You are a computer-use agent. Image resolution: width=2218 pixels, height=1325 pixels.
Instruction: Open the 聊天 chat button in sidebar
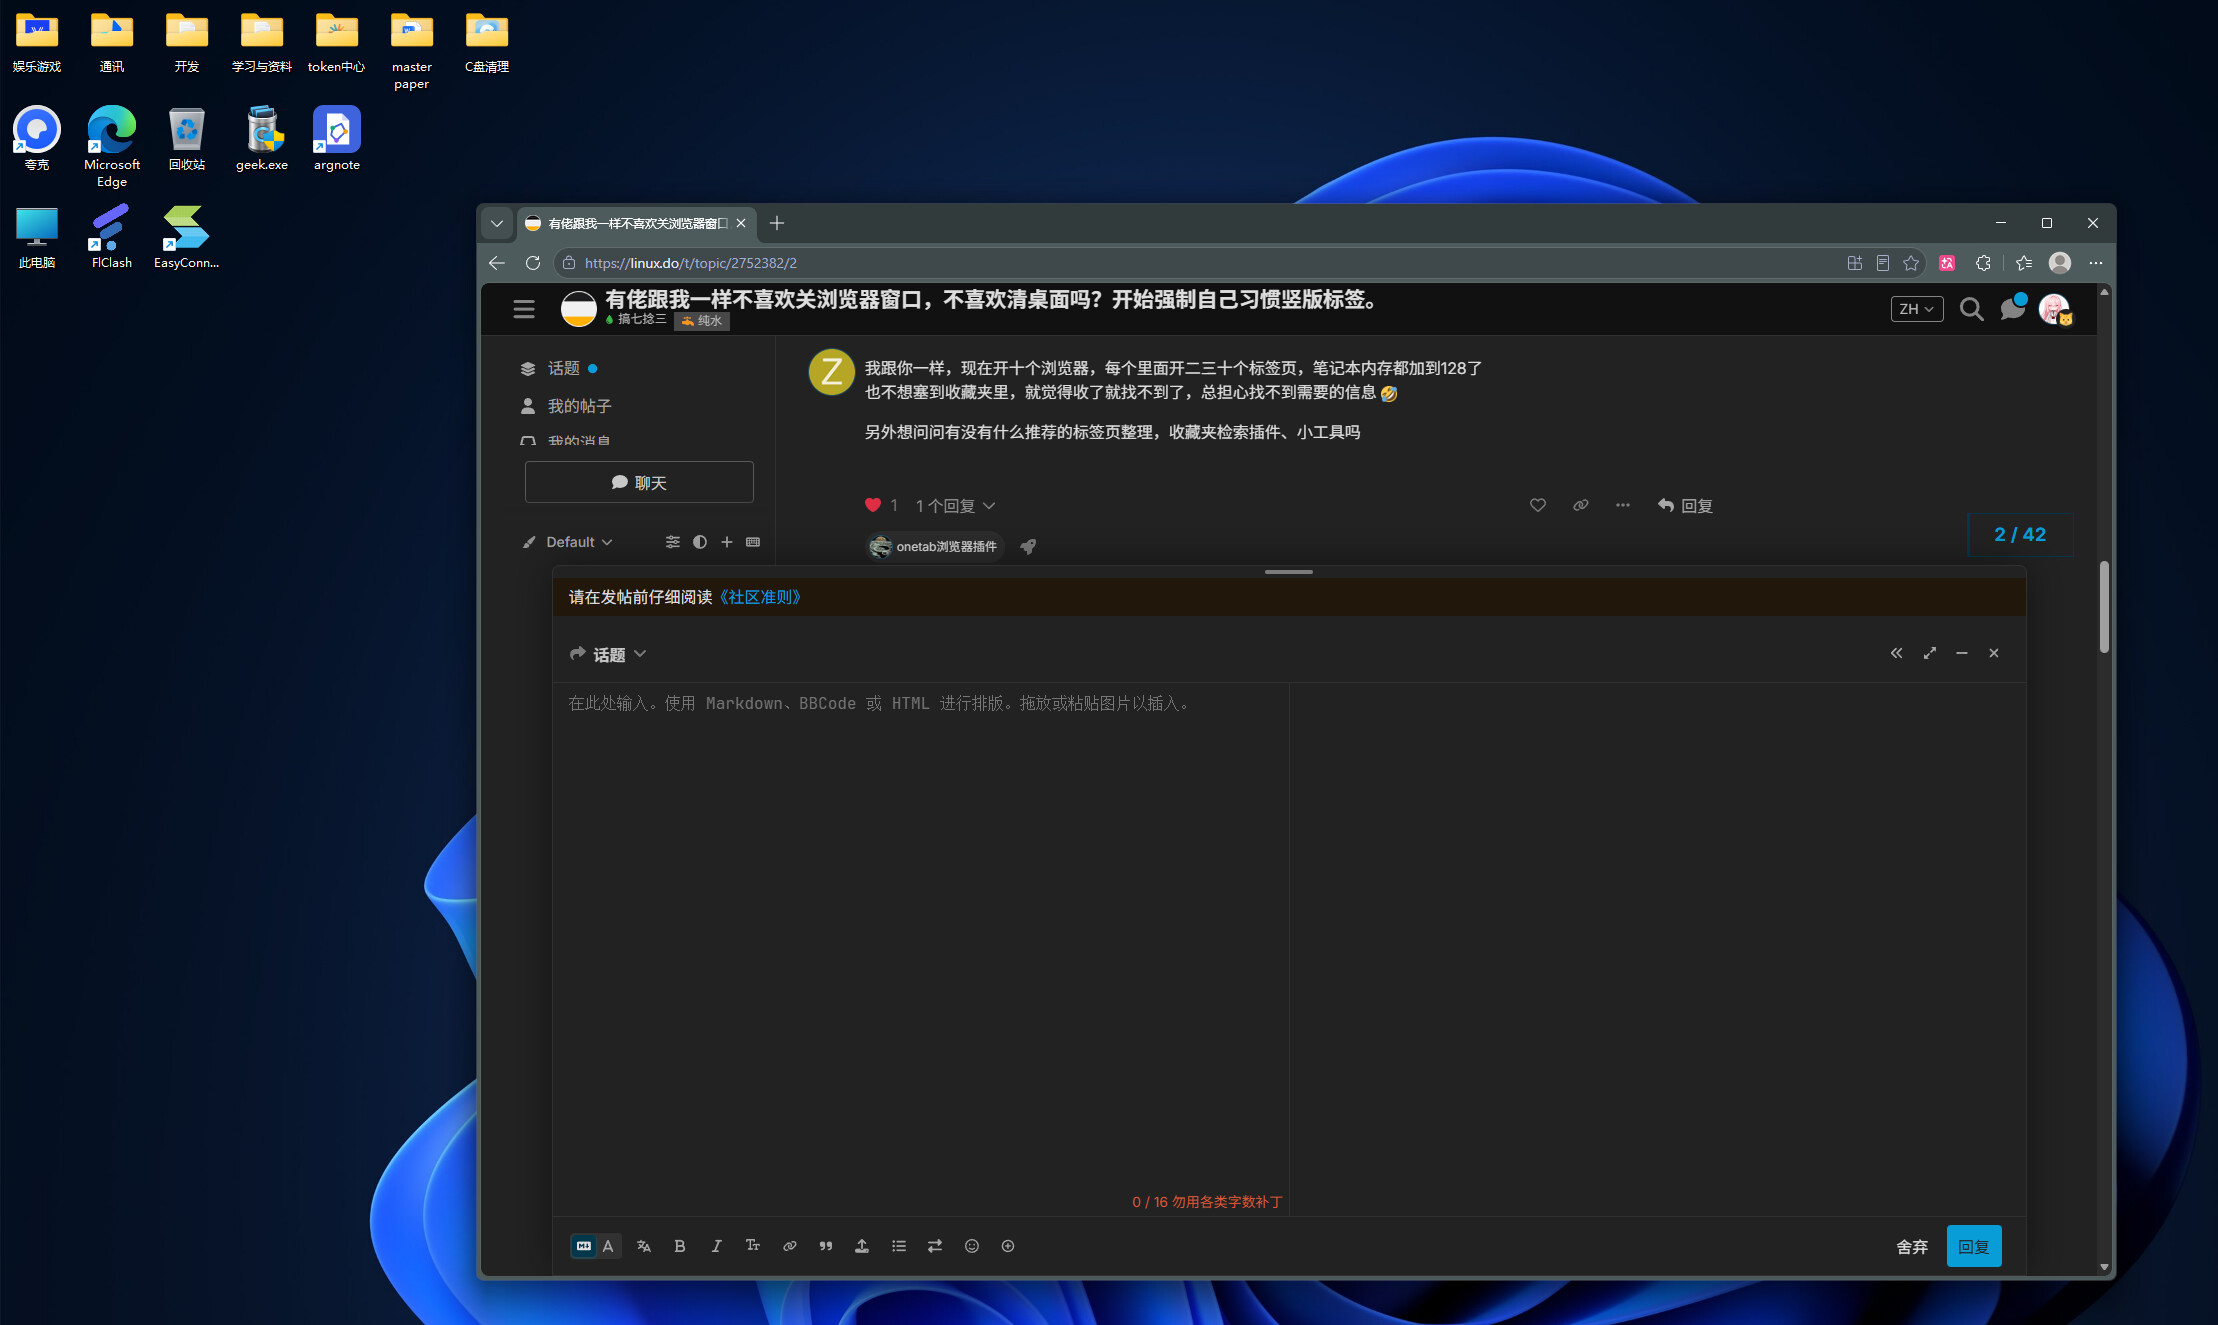point(639,482)
